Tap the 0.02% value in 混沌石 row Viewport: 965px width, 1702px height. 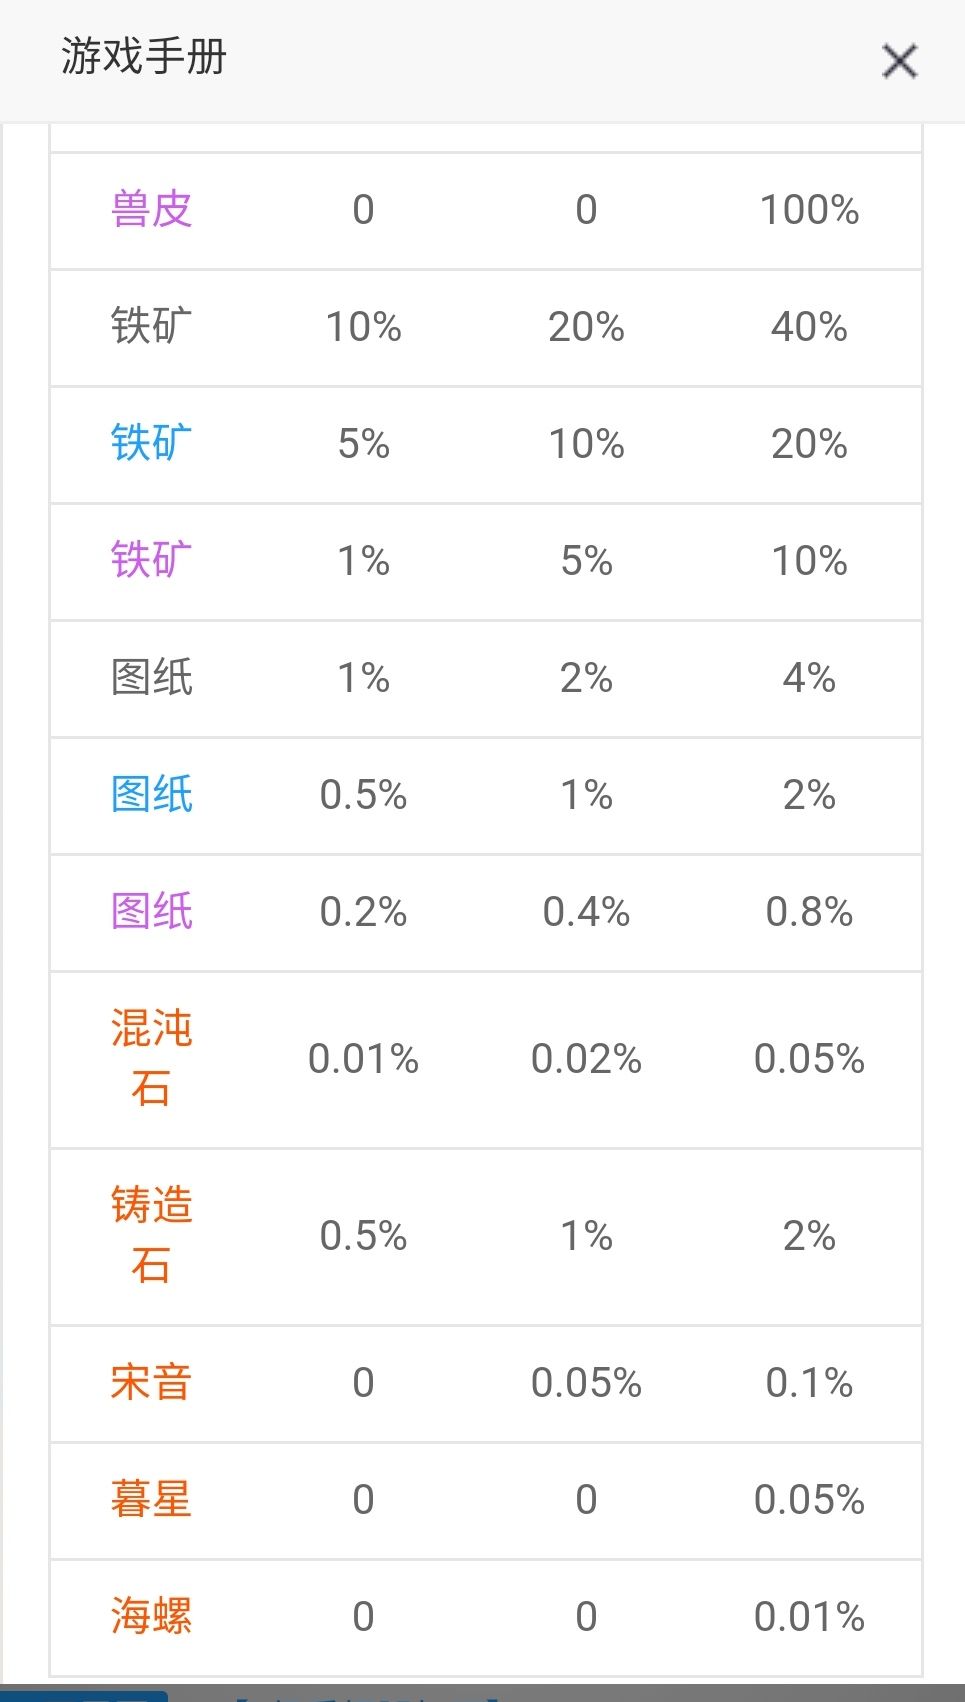coord(586,1059)
